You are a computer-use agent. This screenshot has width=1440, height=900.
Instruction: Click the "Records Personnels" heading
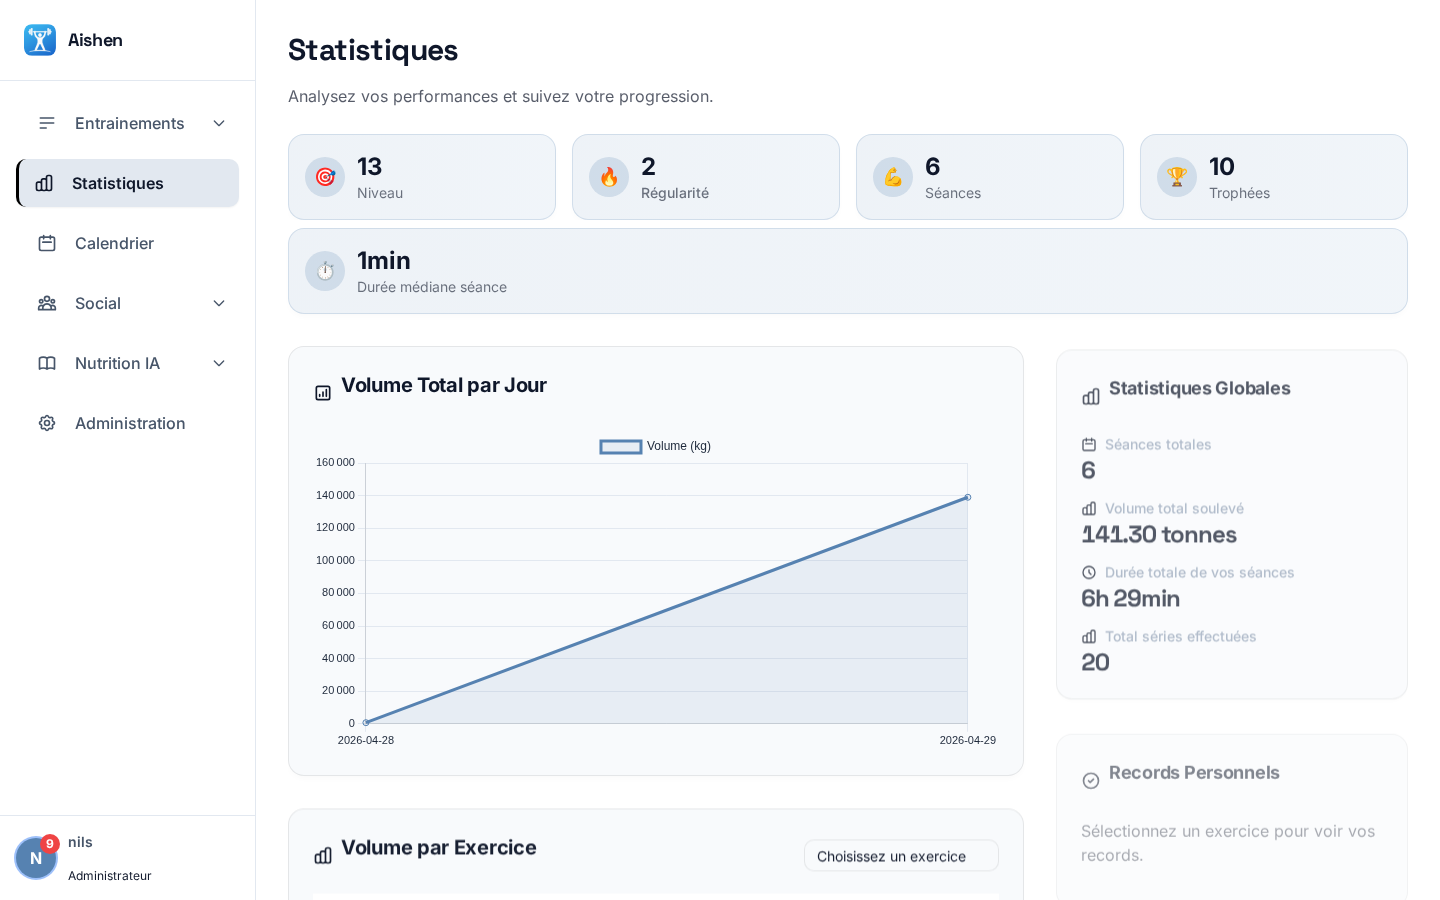coord(1194,772)
